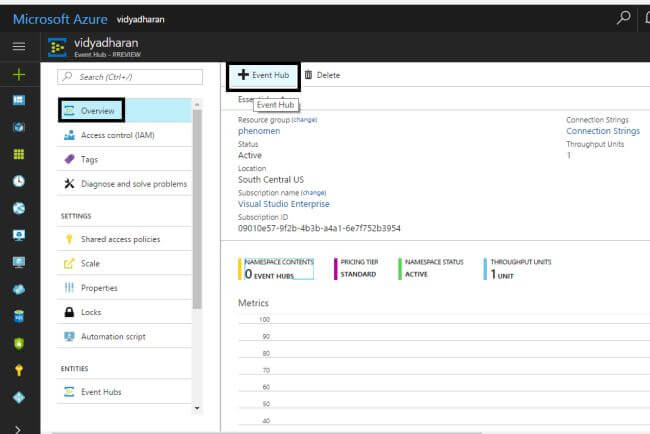Click the + Event Hub button
The image size is (650, 434).
tap(263, 75)
